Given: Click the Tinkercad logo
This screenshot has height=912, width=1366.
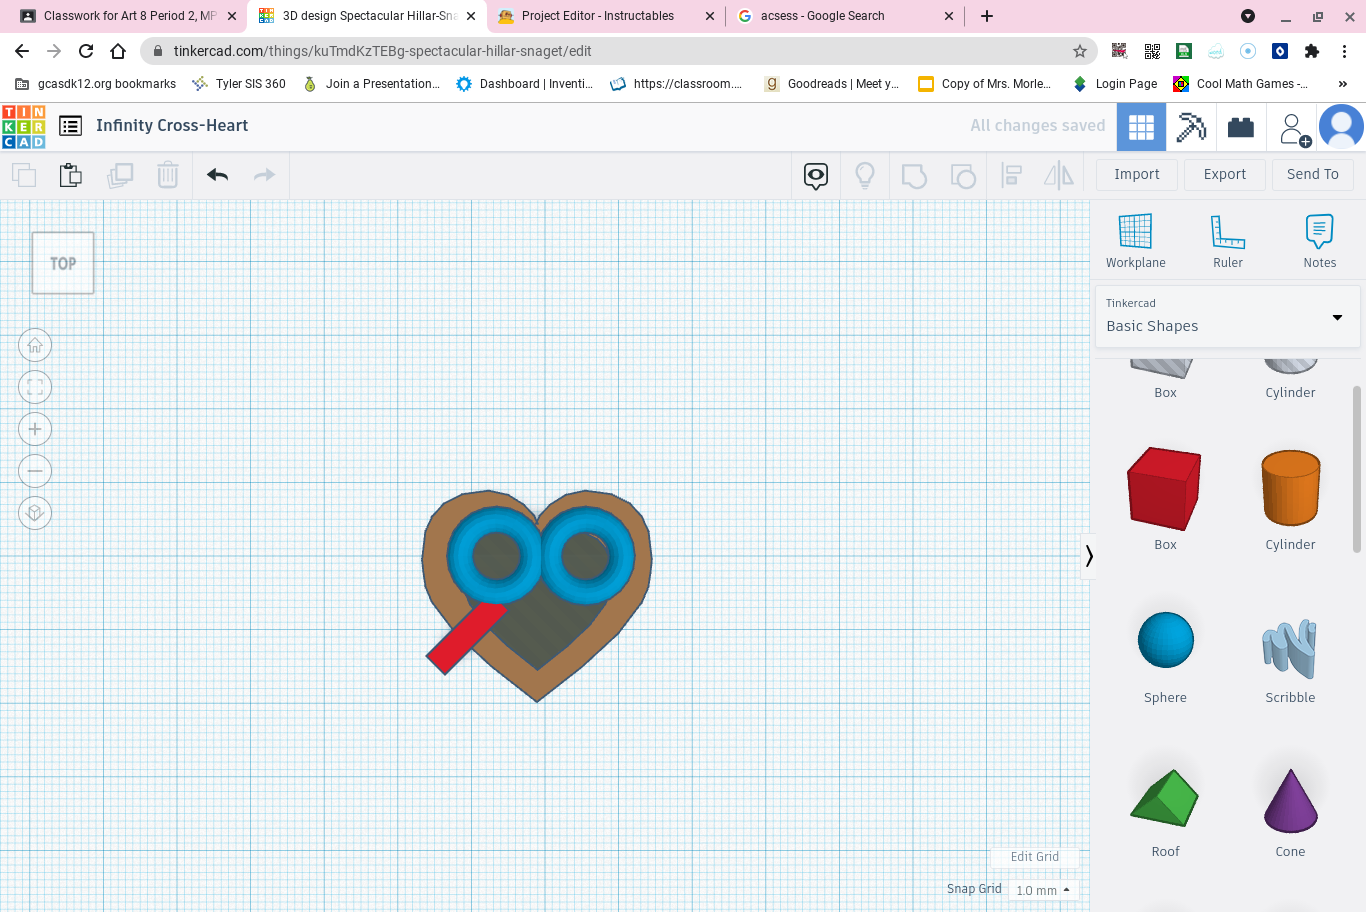Looking at the screenshot, I should [x=24, y=126].
